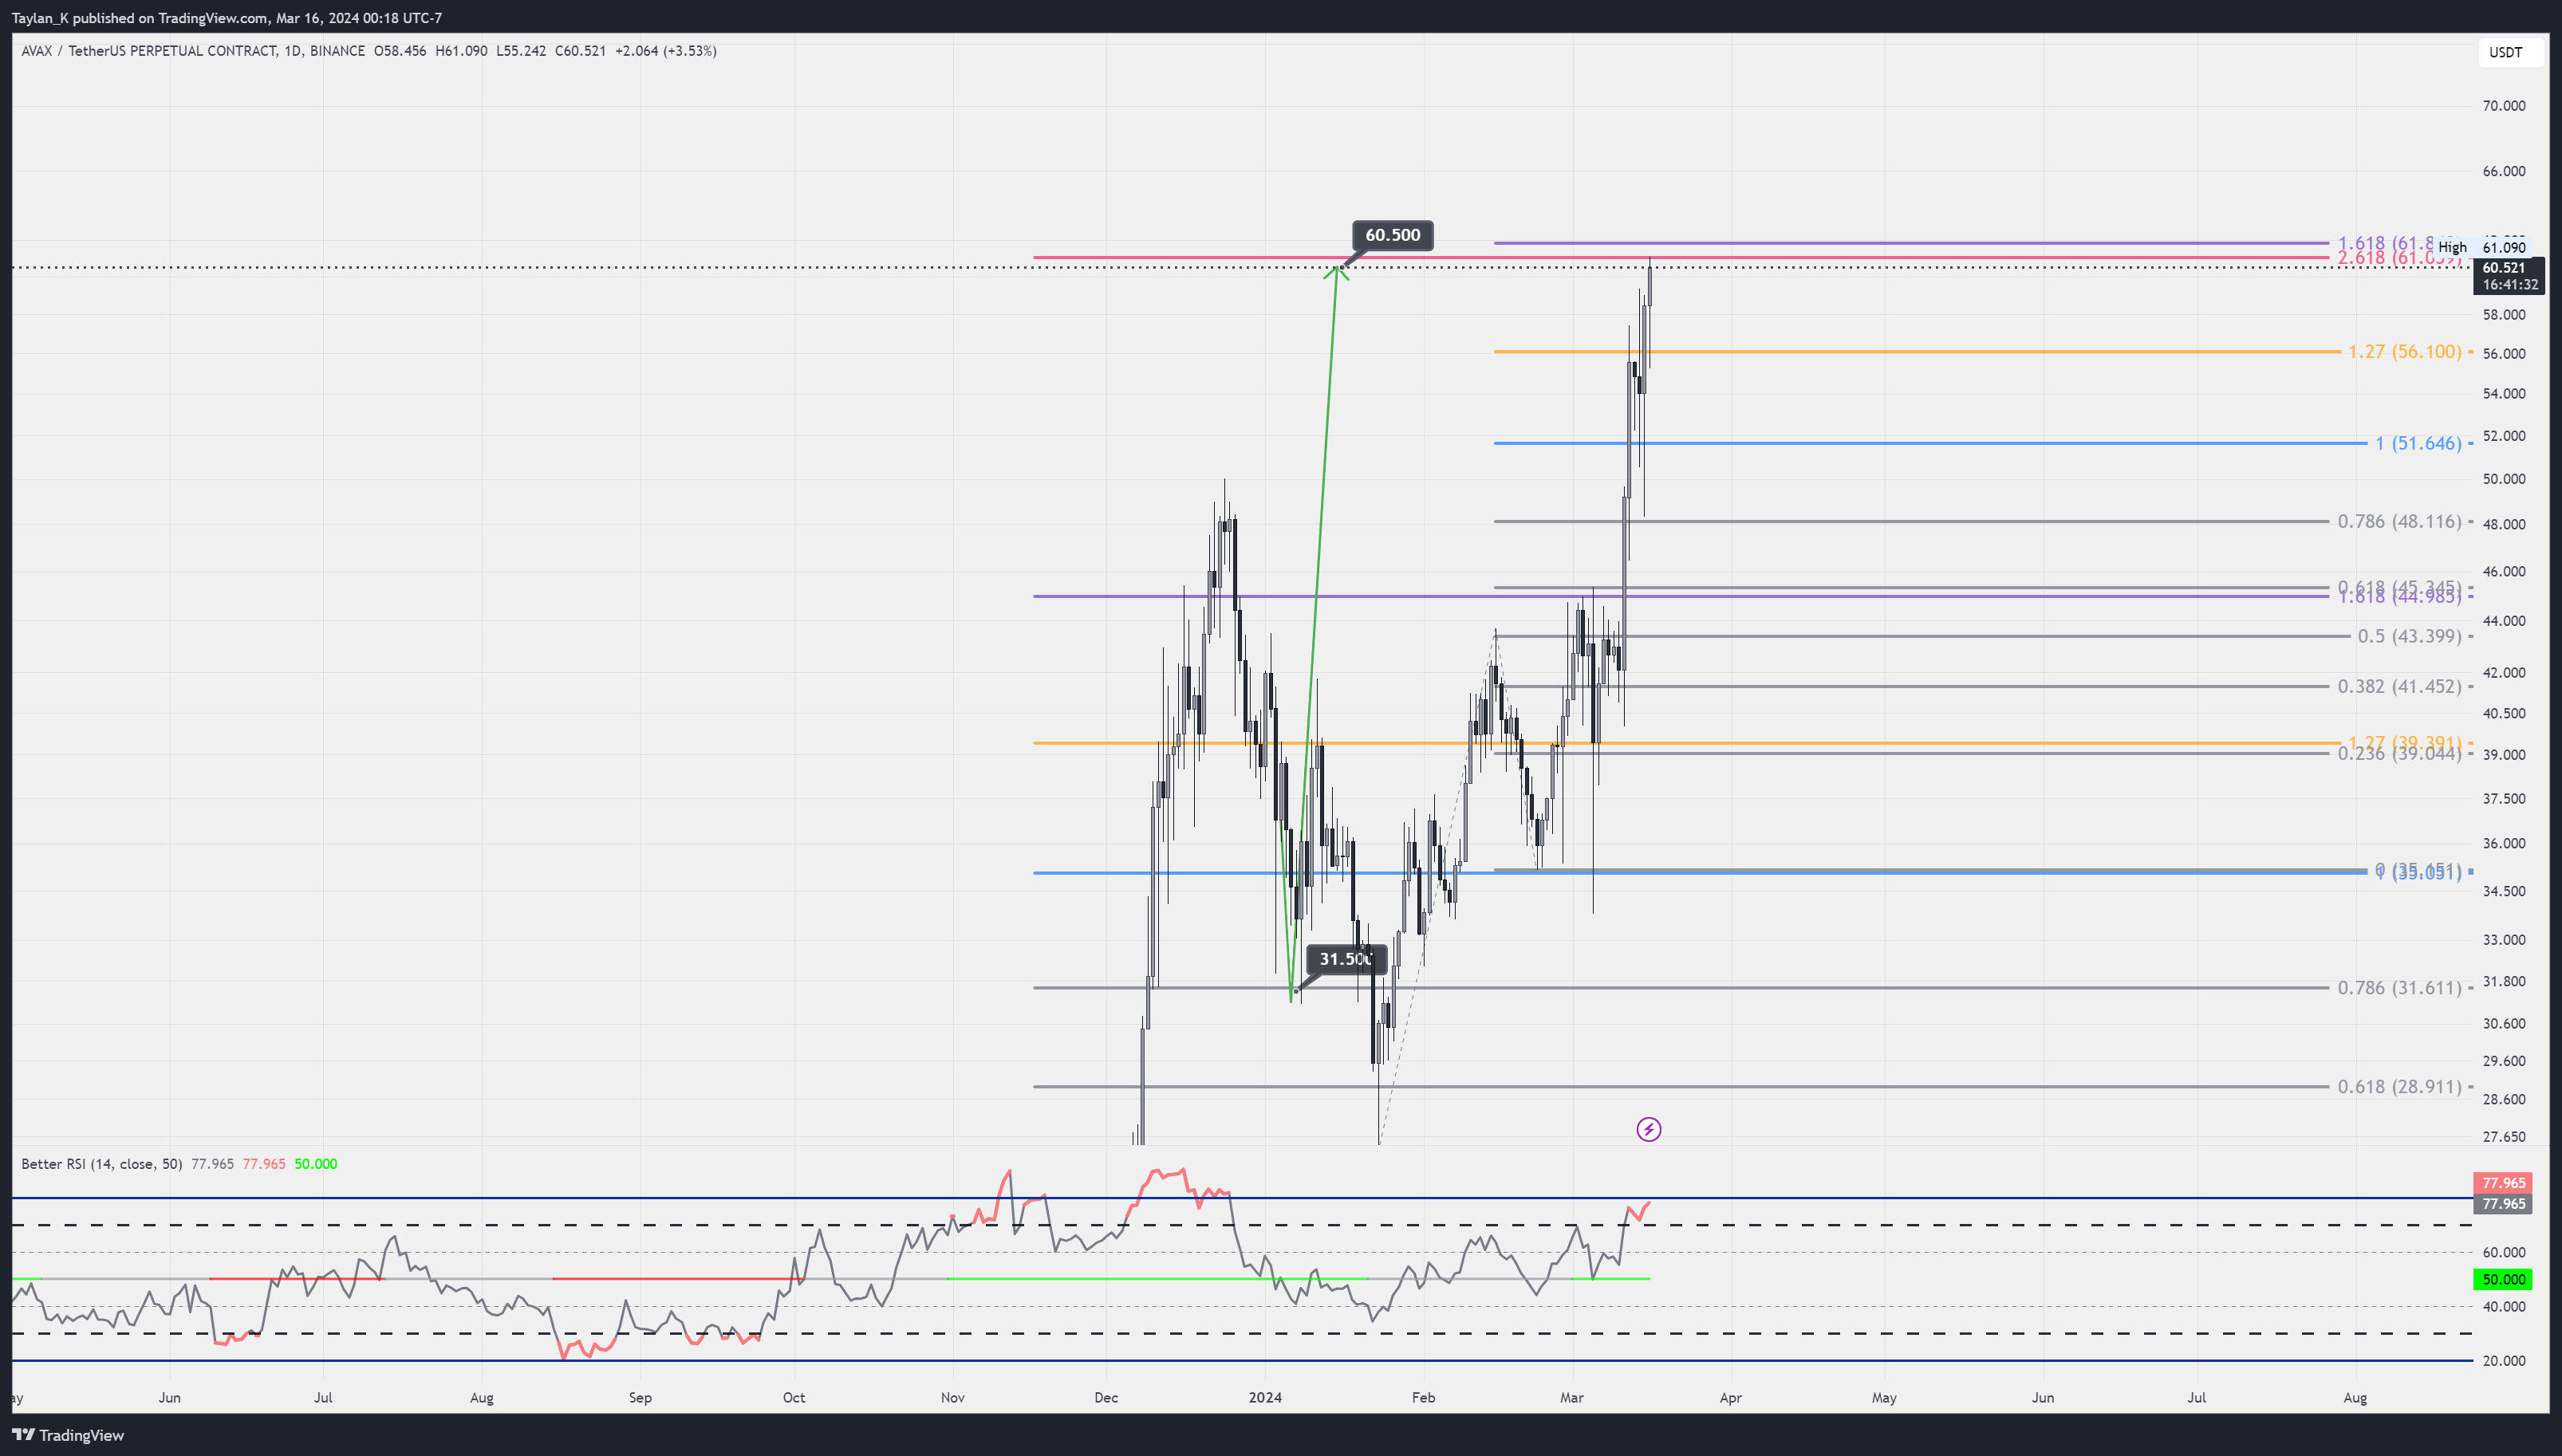This screenshot has width=2562, height=1456.
Task: Click the Fibonacci label 1.27 (56.100)
Action: (x=2404, y=352)
